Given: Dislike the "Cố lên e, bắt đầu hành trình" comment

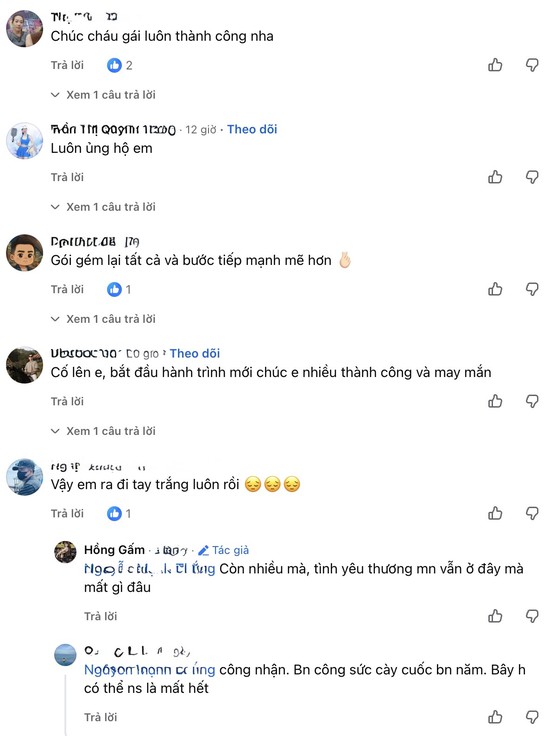Looking at the screenshot, I should tap(532, 401).
